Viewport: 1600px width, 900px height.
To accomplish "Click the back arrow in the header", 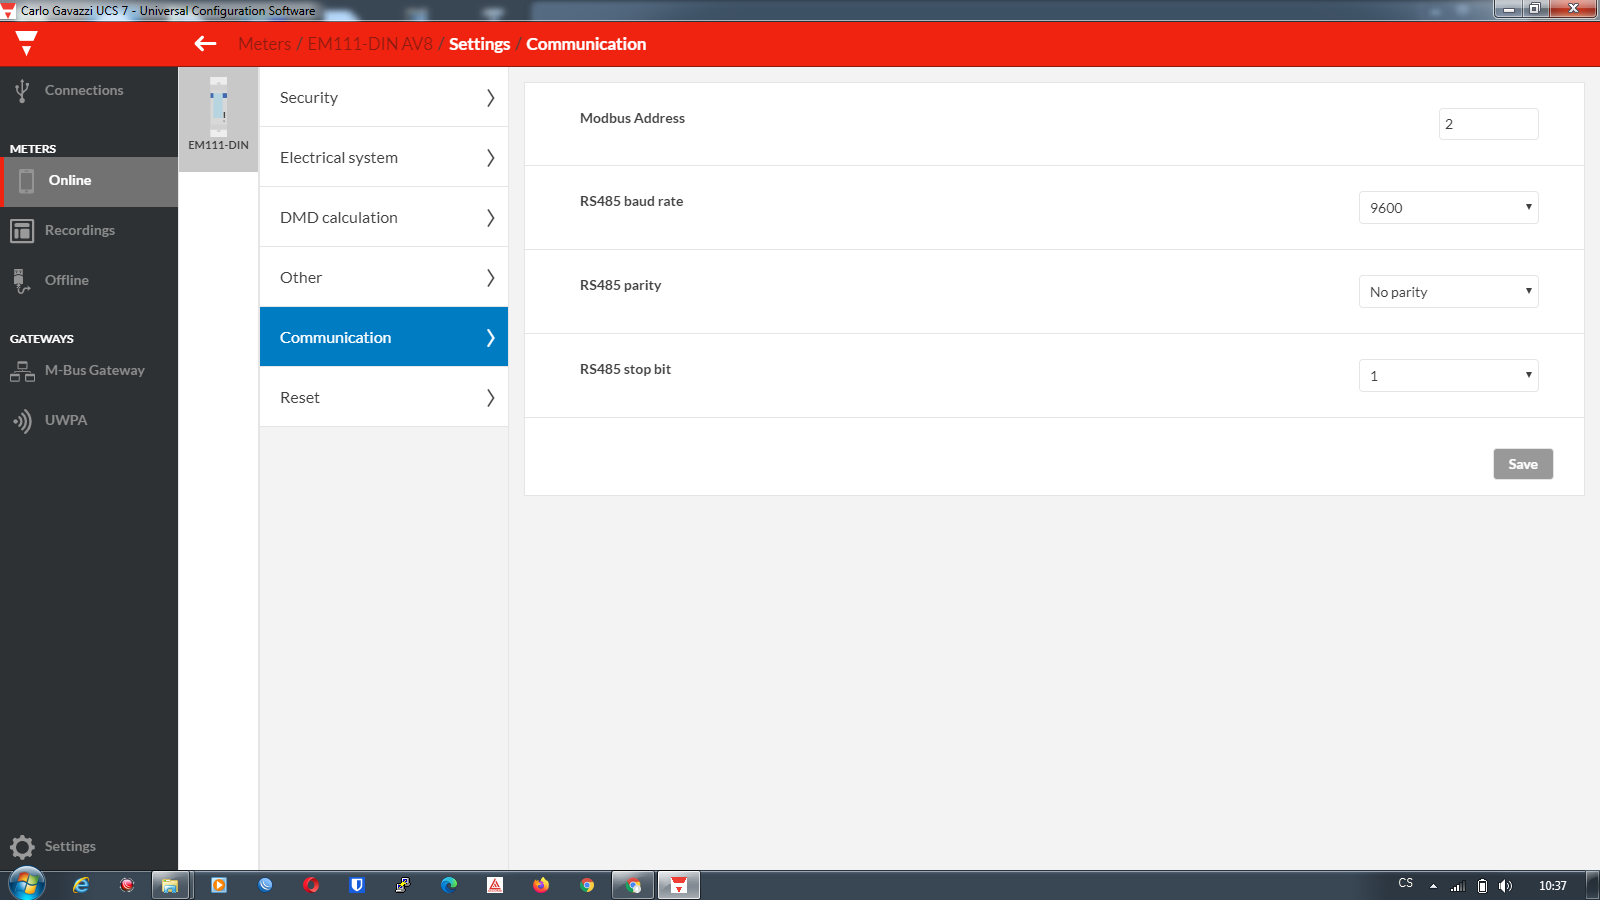I will tap(205, 44).
